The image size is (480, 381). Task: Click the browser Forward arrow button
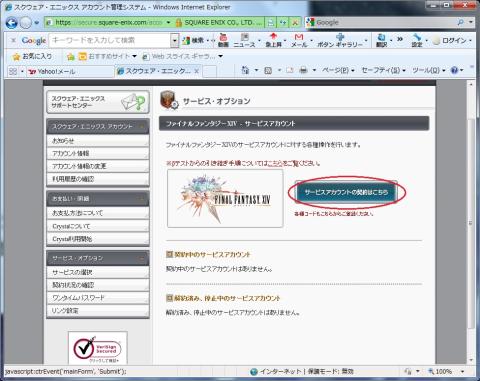tap(26, 23)
